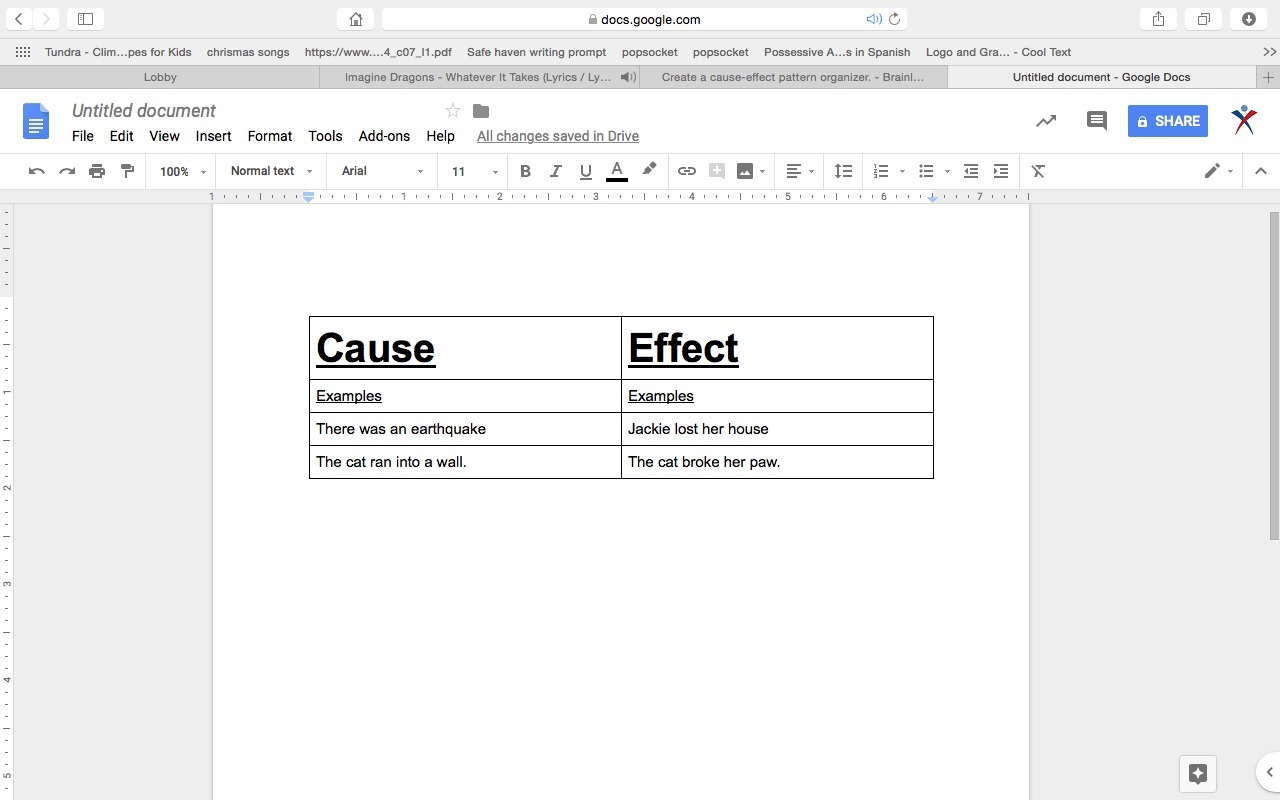Click the docs.google.com address bar
The height and width of the screenshot is (800, 1280).
645,19
